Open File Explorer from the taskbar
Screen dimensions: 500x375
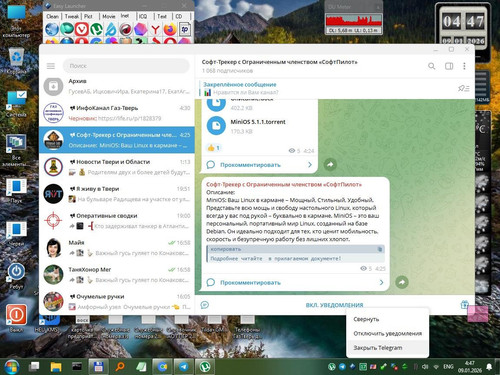point(56,367)
